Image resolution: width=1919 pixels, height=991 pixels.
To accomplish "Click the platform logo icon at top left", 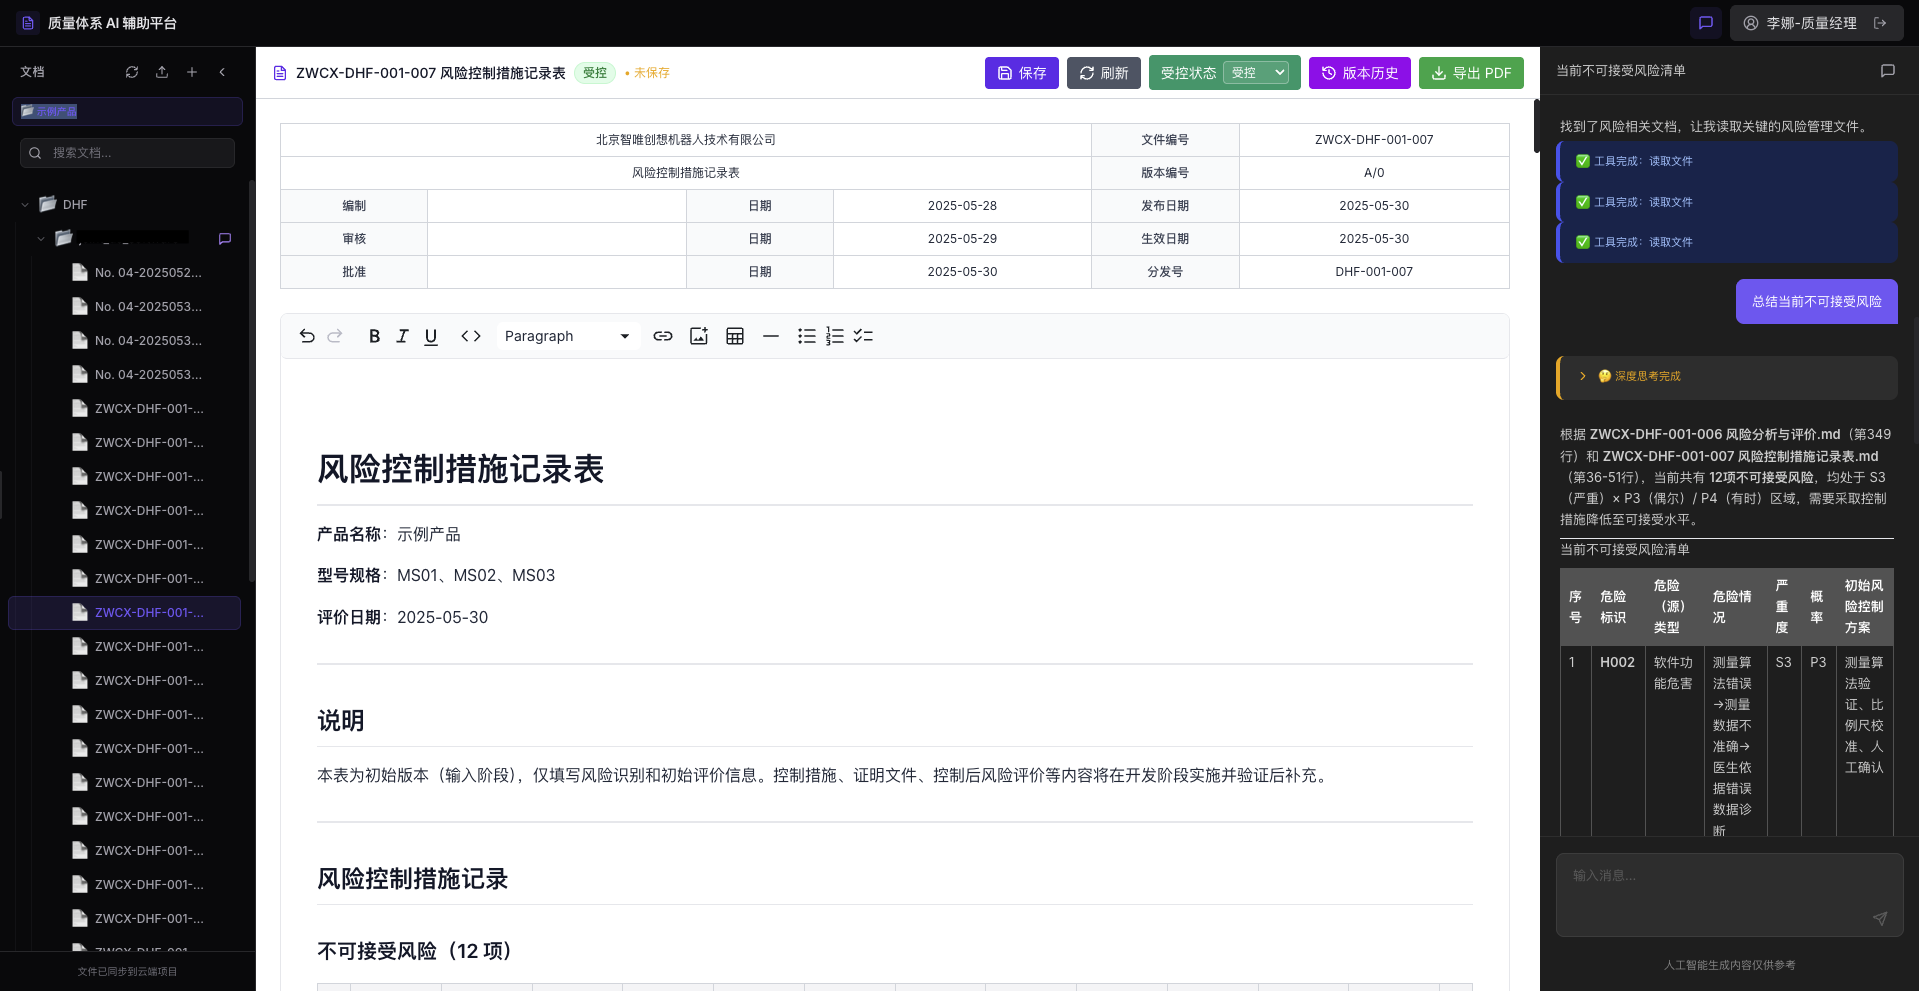I will click(28, 23).
